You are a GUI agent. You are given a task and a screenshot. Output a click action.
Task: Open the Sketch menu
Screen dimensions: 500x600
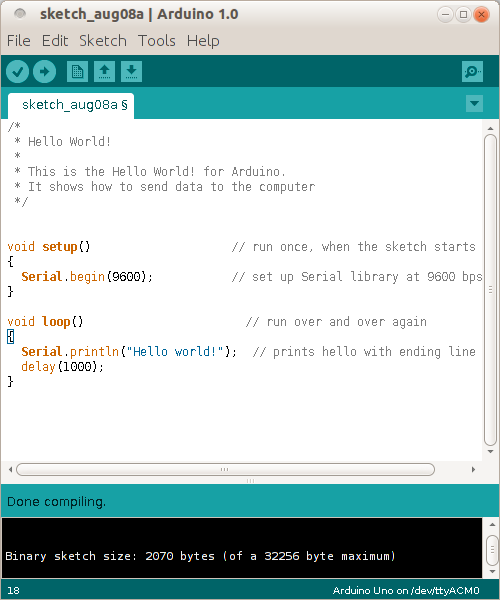coord(103,41)
